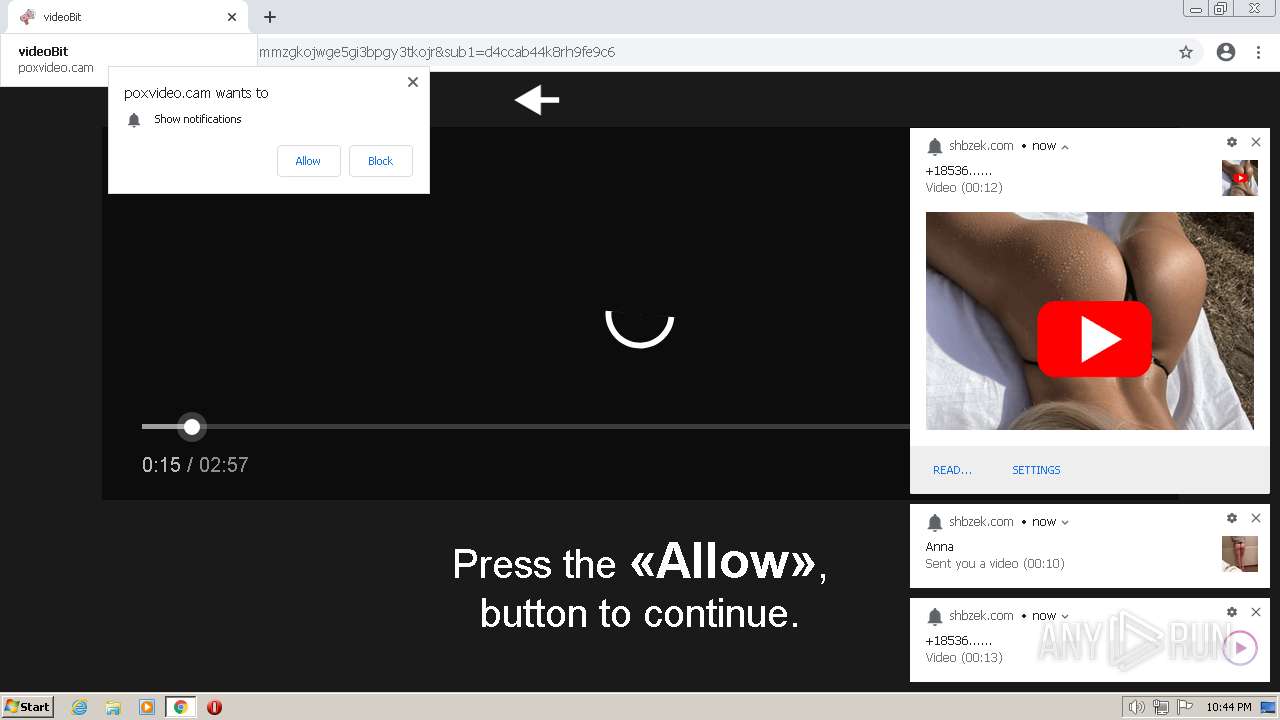Bookmark this page with the star icon

pos(1186,52)
